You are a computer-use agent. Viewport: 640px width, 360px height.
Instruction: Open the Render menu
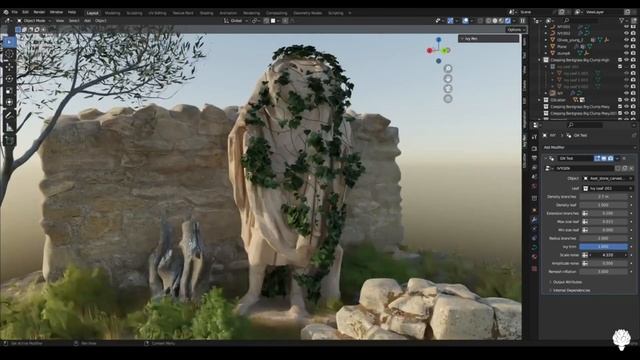[x=39, y=13]
